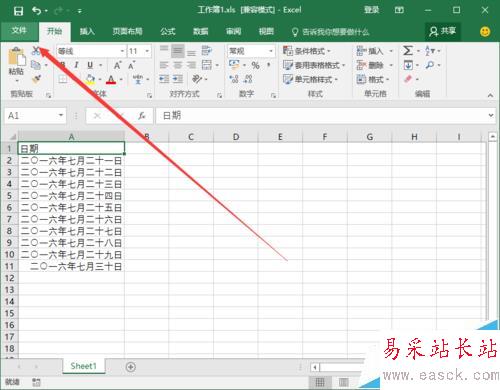Viewport: 500px width, 390px height.
Task: Click Percent Style icon
Action: click(x=255, y=65)
